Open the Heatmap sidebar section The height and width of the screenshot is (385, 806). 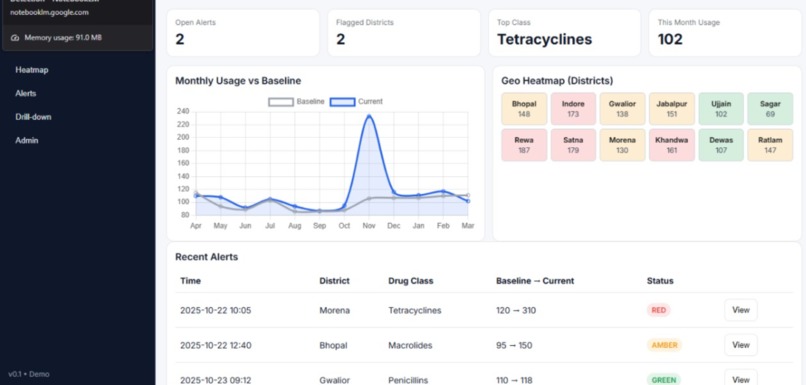tap(32, 70)
